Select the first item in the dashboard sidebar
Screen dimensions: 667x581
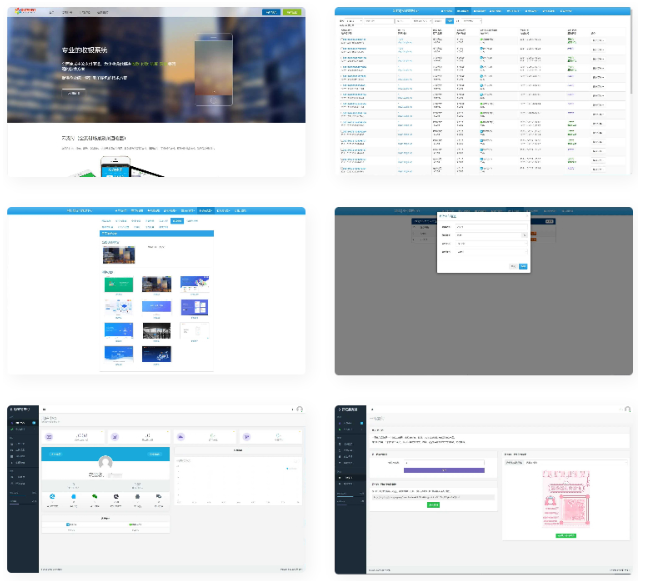[20, 424]
